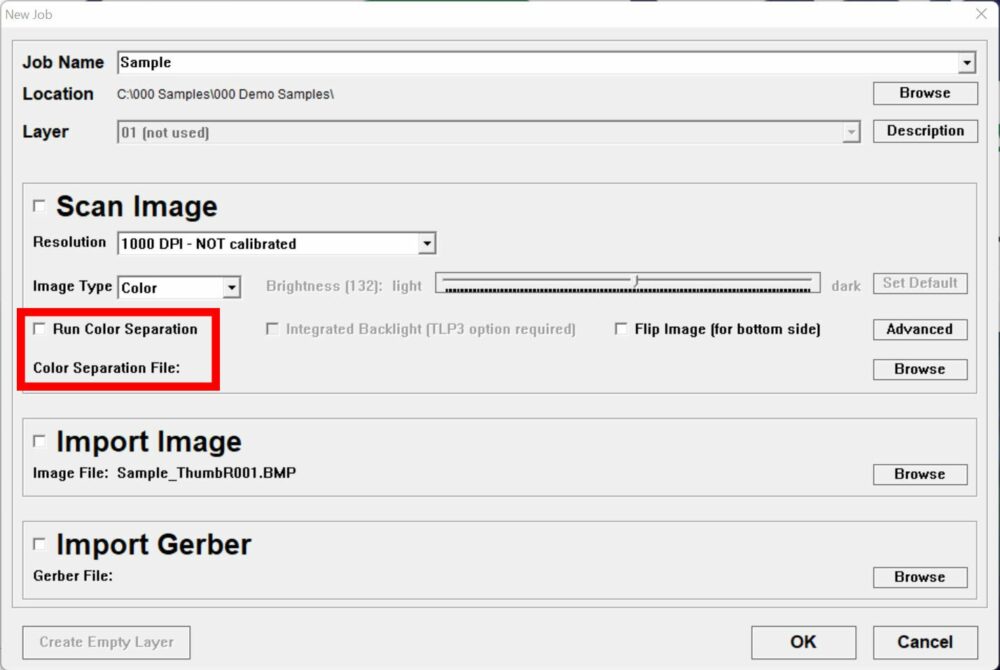Click the "Layer" label
Screen dimensions: 1000x670
pyautogui.click(x=45, y=132)
